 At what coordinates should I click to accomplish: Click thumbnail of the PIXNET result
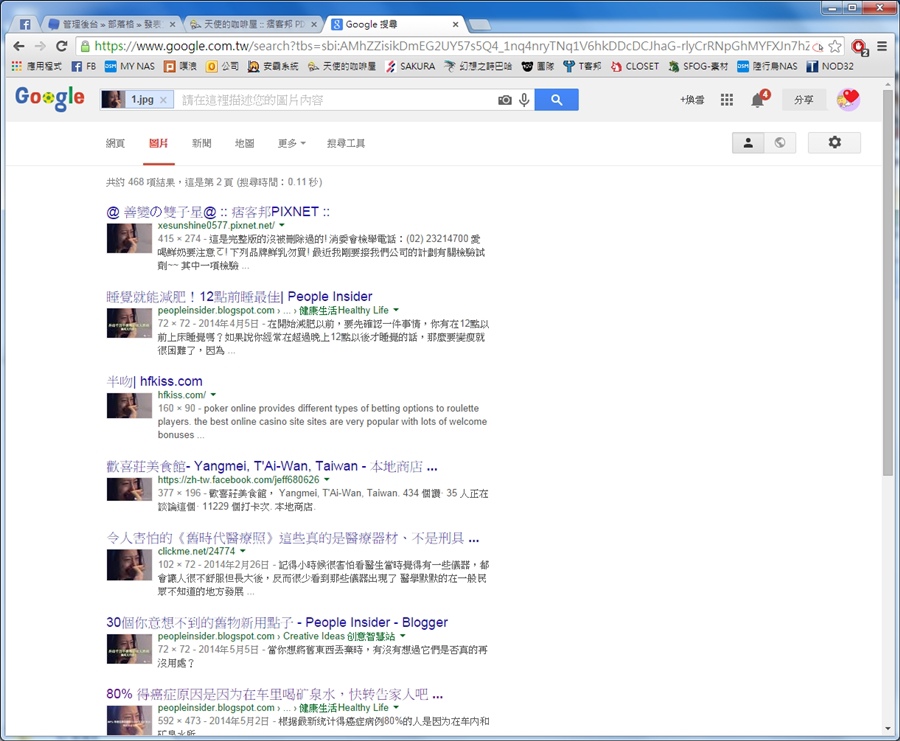[x=129, y=238]
